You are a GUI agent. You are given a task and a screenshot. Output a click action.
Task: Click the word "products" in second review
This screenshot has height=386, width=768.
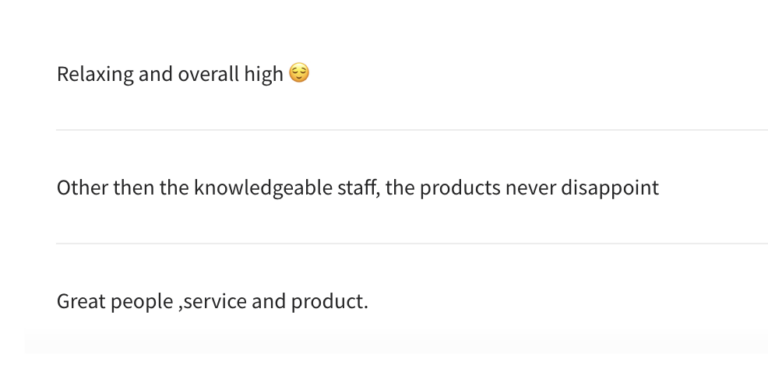(460, 188)
